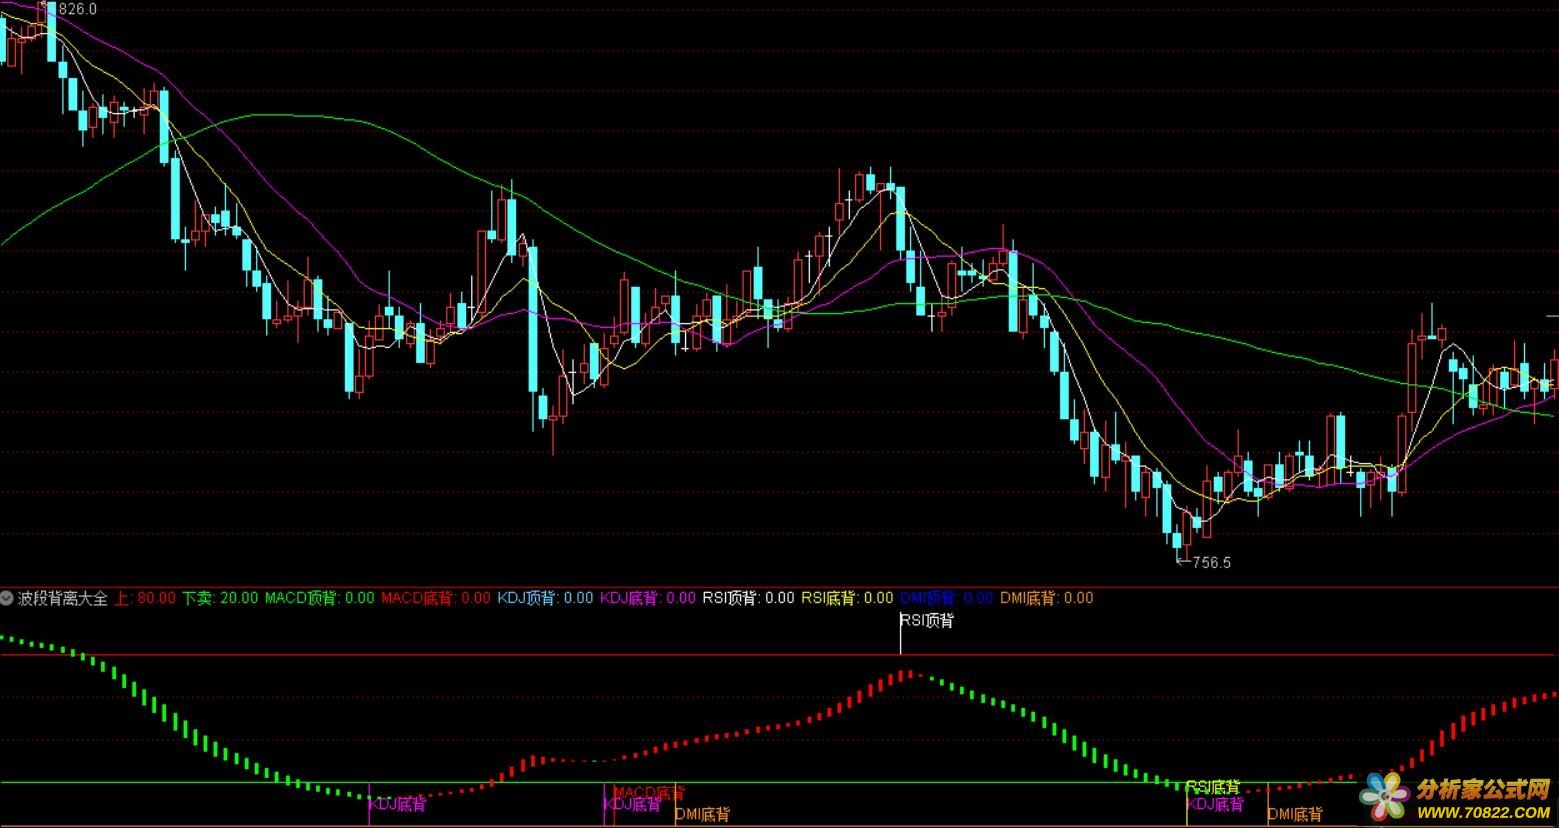Click the RSI顶背 signal marker at indicator peak
The image size is (1559, 828).
pyautogui.click(x=927, y=620)
